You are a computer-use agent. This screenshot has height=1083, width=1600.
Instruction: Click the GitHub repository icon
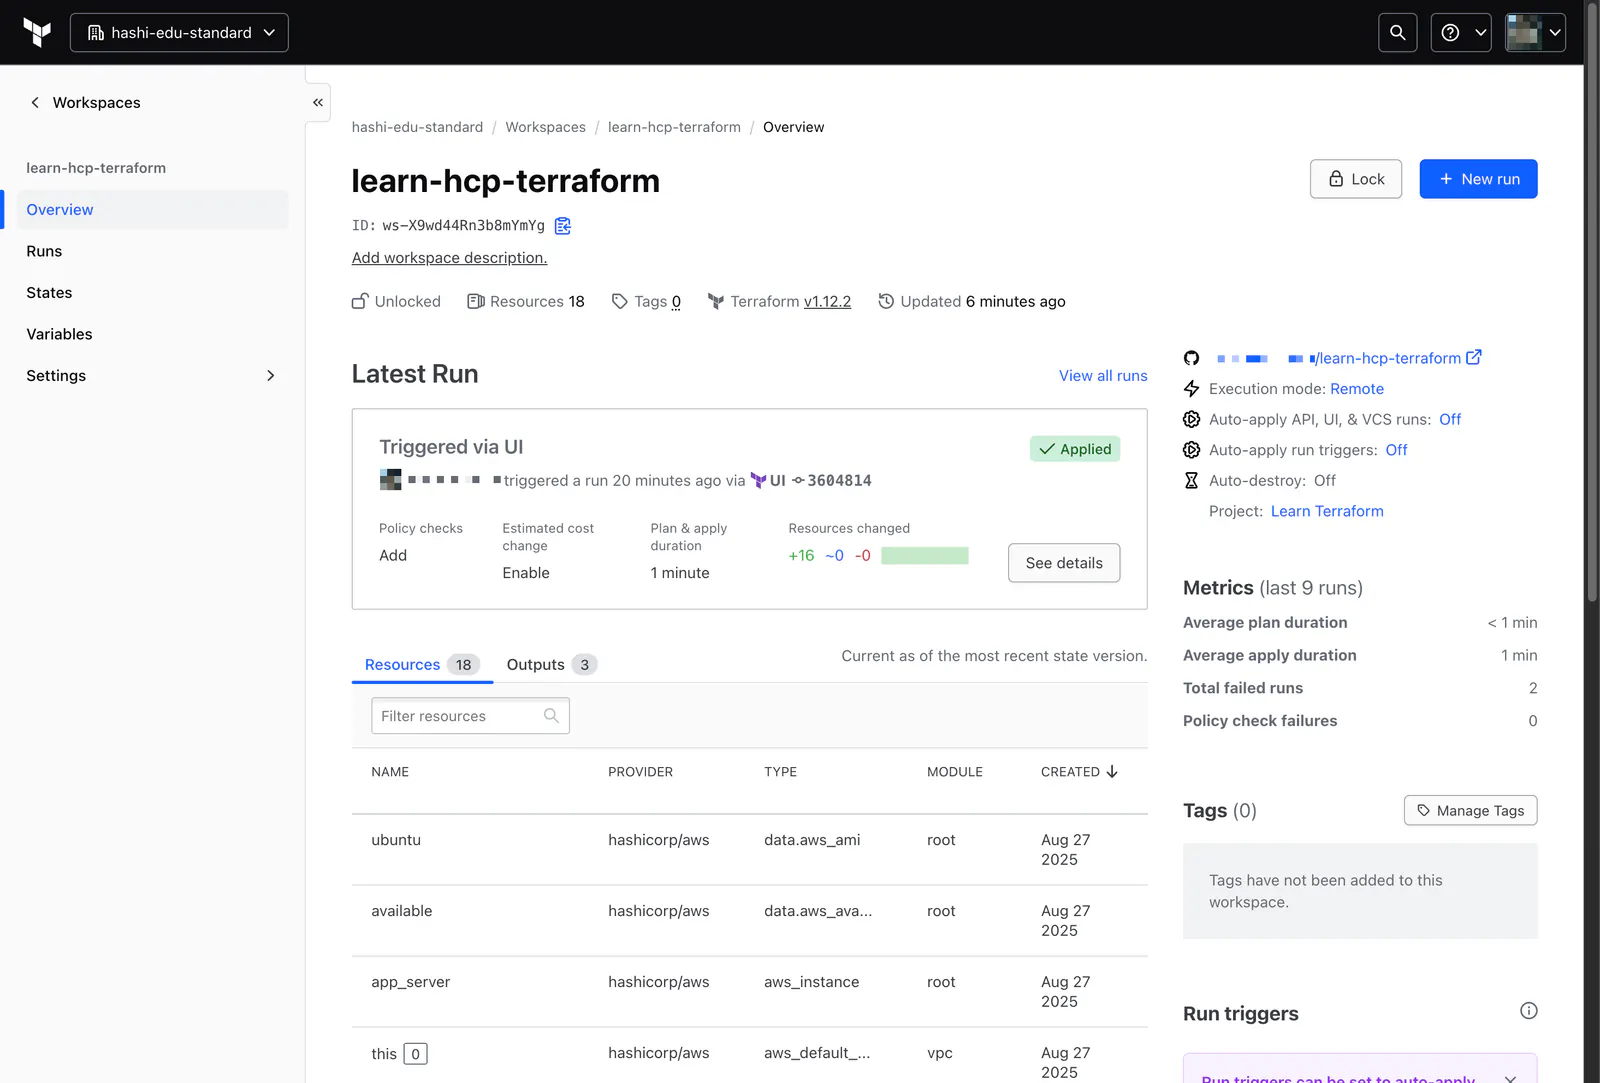pyautogui.click(x=1191, y=358)
